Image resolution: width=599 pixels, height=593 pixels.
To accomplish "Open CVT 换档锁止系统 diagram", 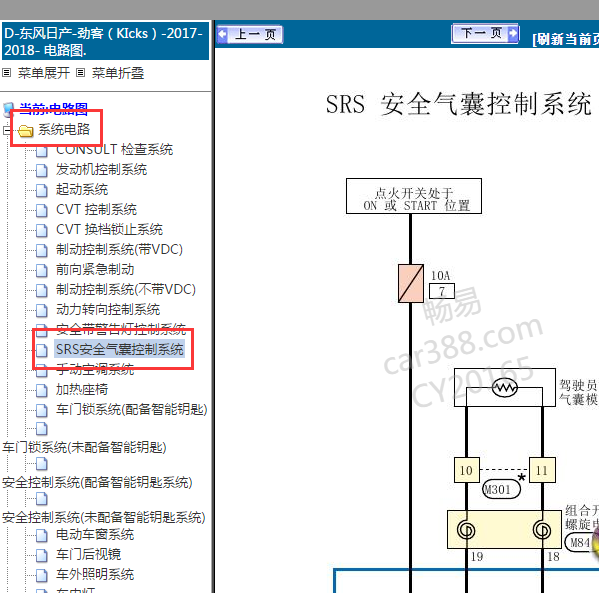I will (109, 229).
